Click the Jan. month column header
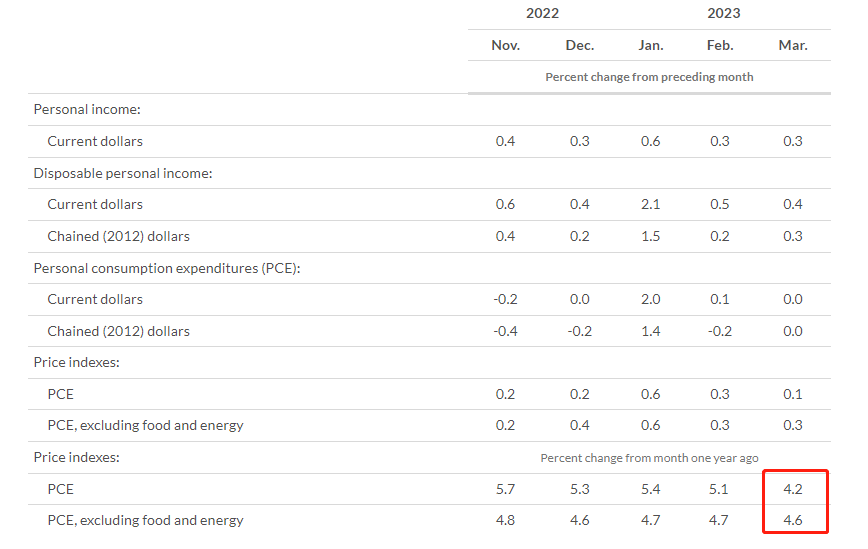 (650, 45)
